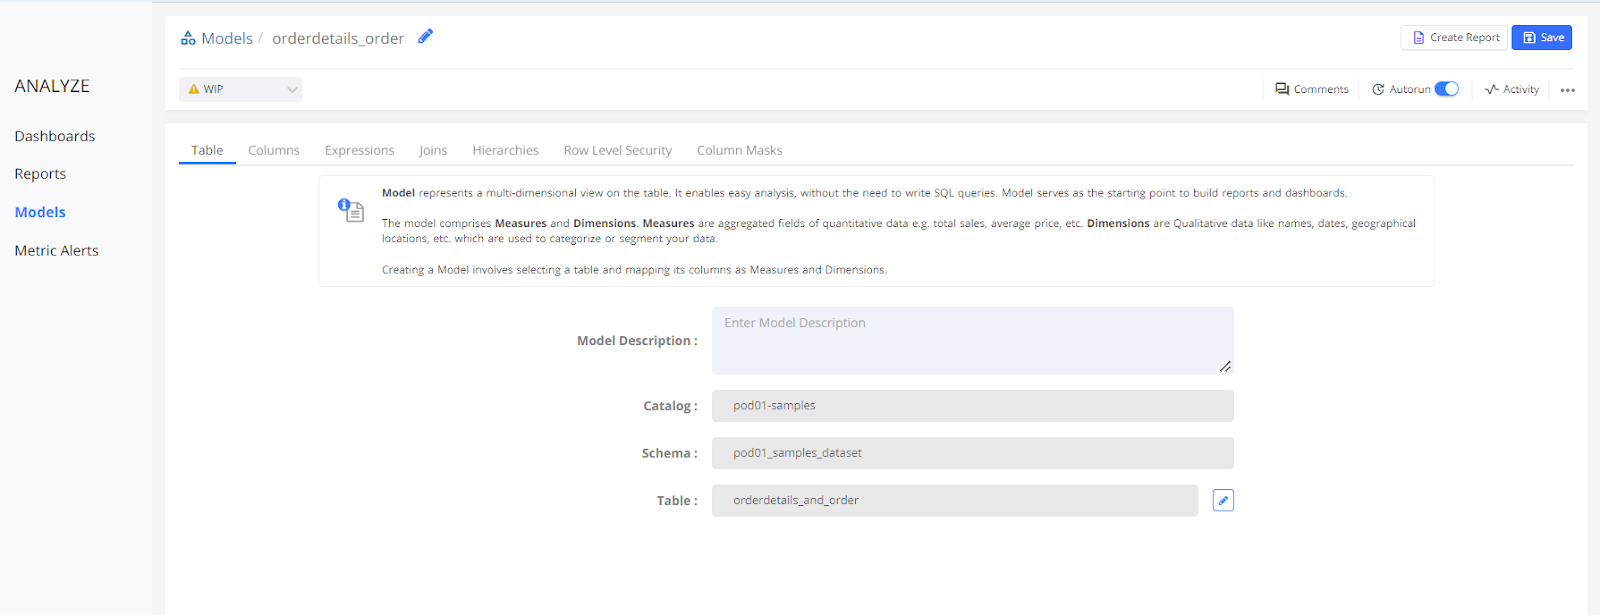Go to Models breadcrumb link
This screenshot has height=615, width=1600.
pyautogui.click(x=227, y=38)
